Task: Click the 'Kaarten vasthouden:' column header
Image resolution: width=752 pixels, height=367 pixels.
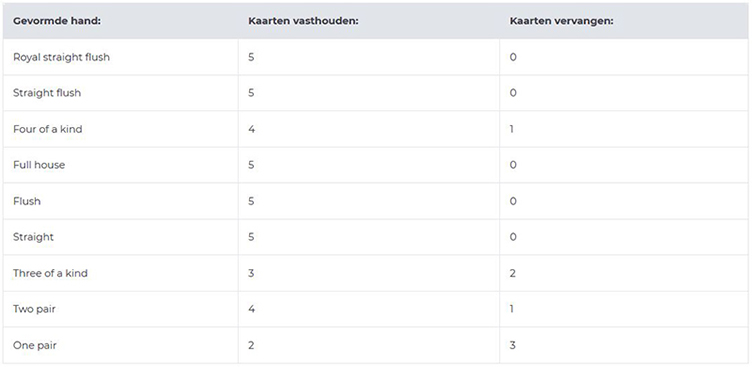Action: 304,22
